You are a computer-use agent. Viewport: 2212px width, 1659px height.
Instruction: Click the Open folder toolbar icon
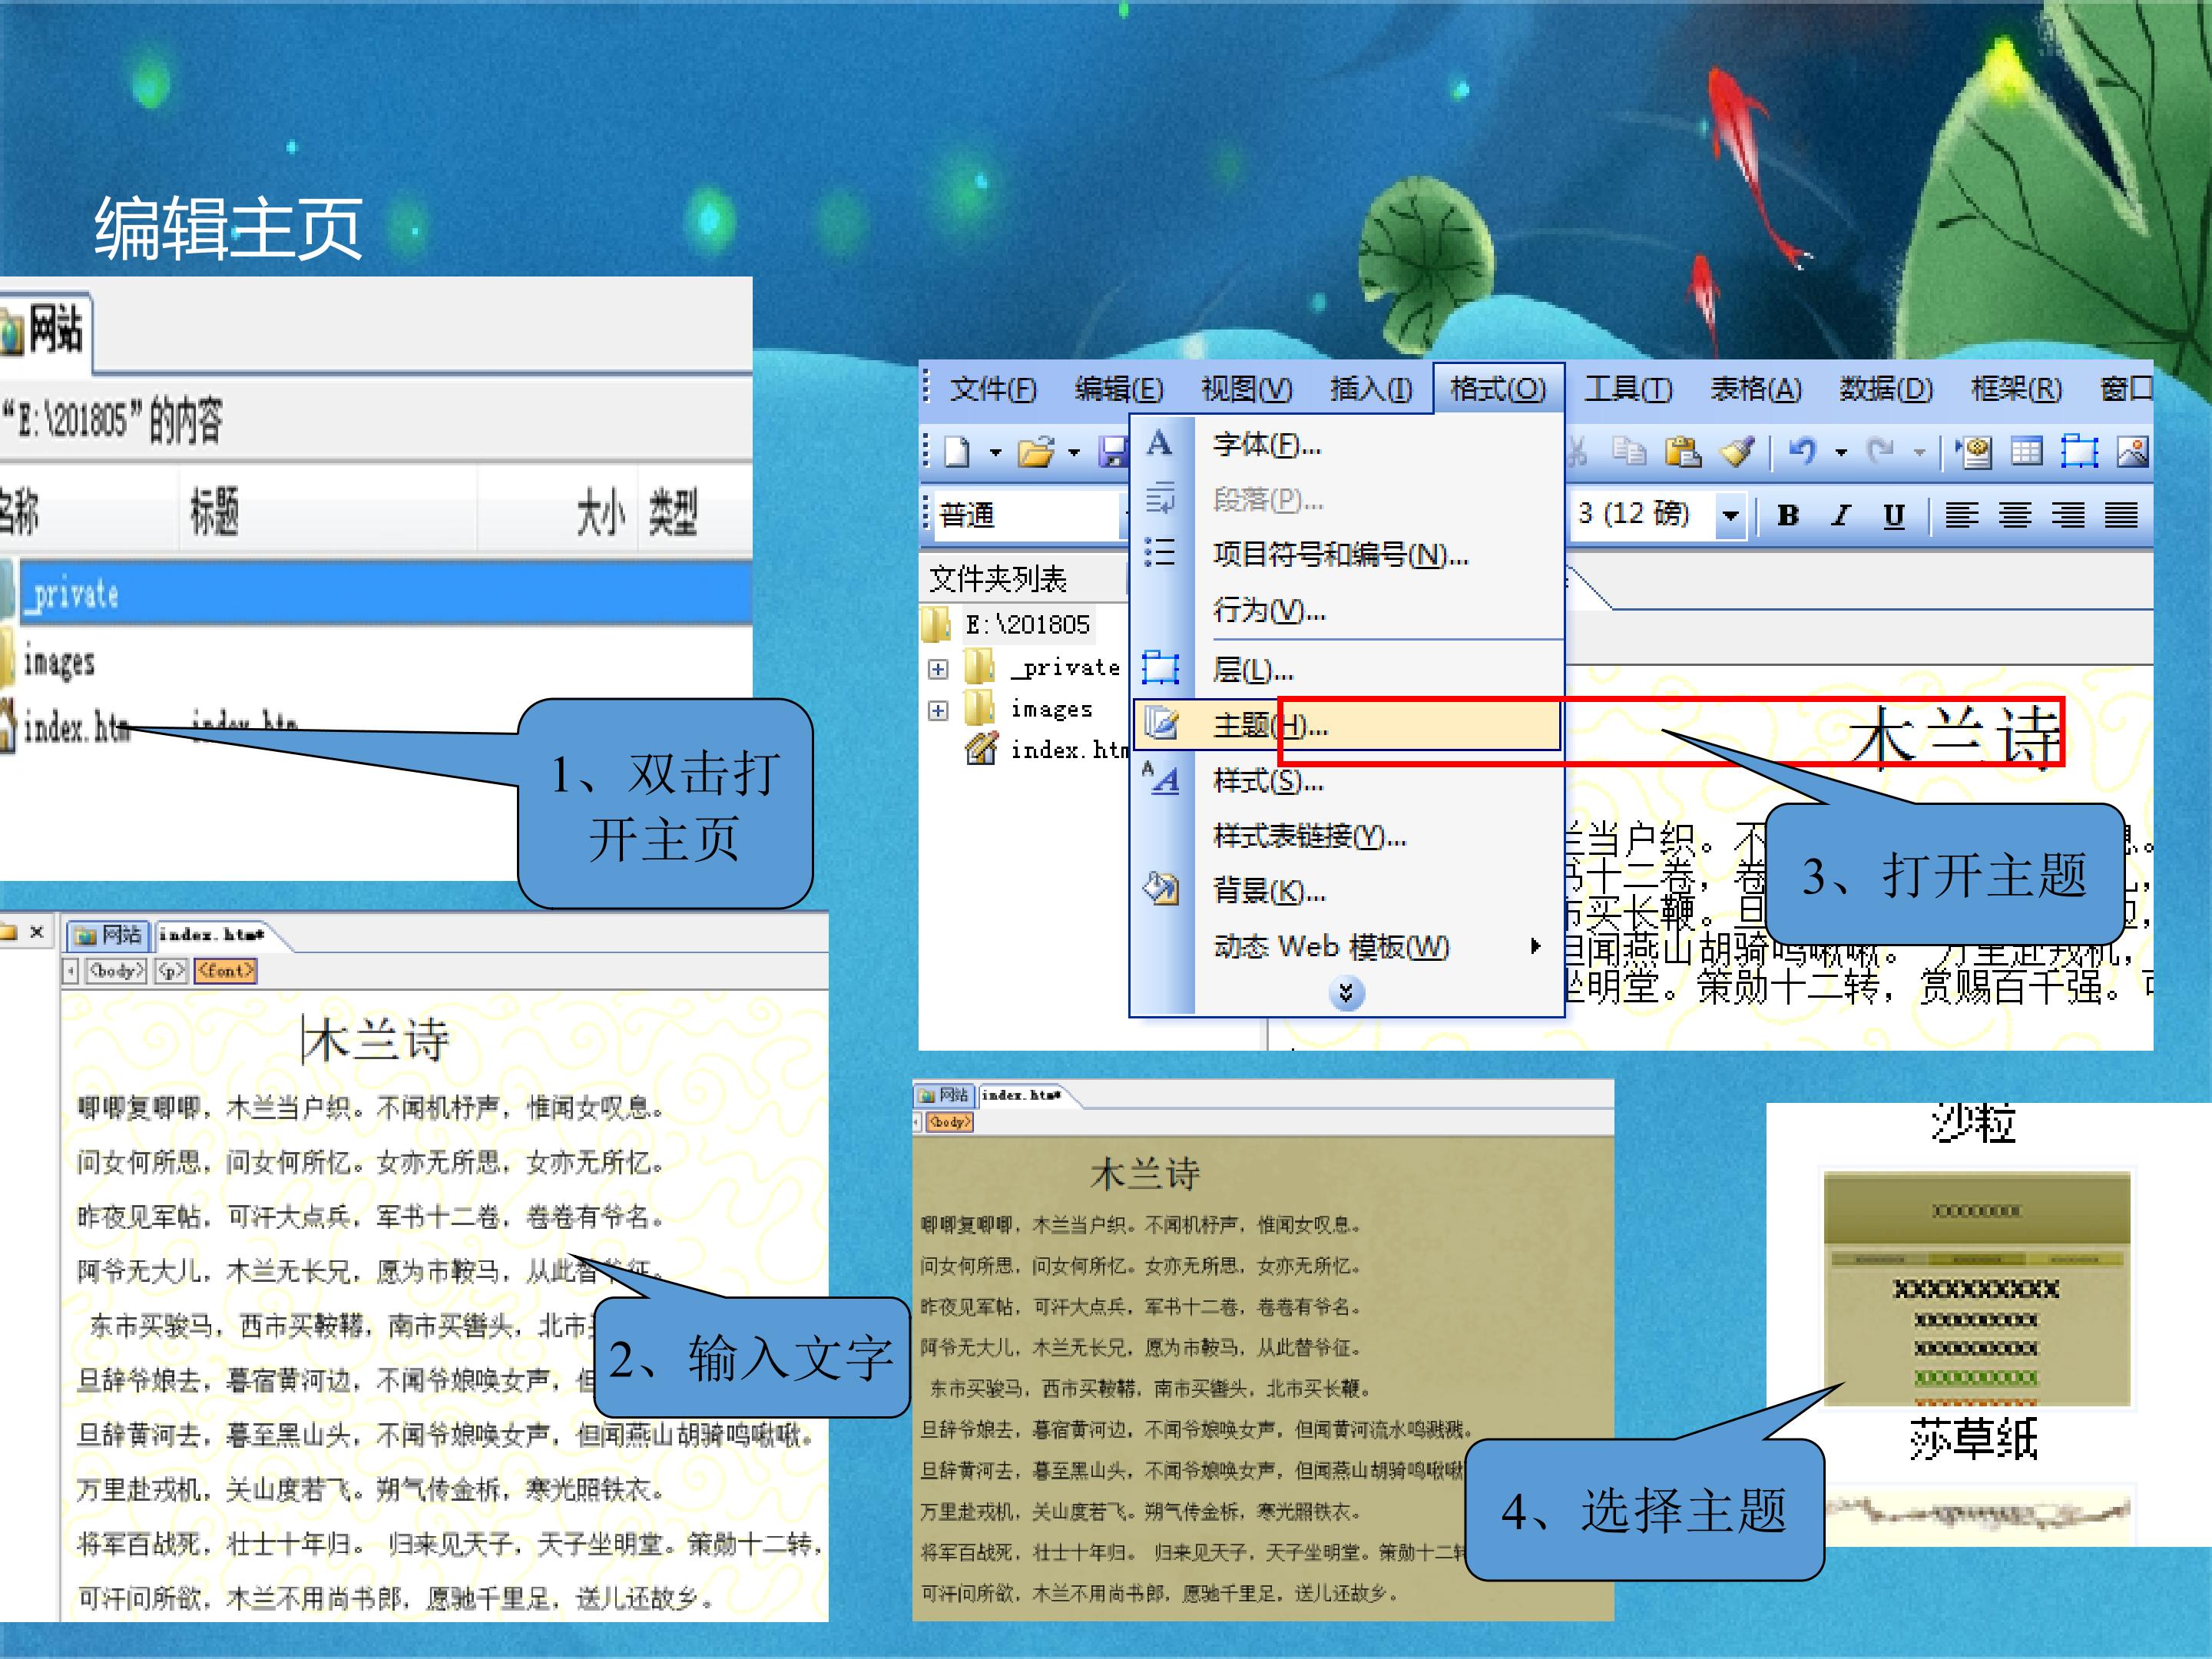coord(1036,452)
